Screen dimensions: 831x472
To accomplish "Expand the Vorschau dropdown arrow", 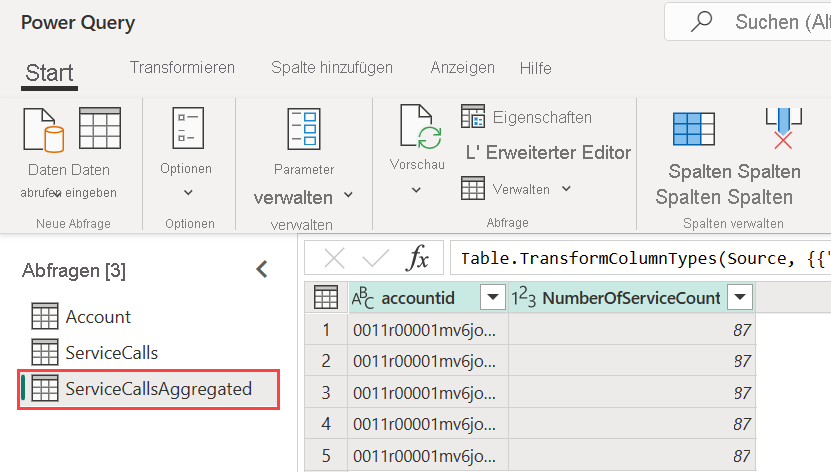I will pyautogui.click(x=417, y=190).
